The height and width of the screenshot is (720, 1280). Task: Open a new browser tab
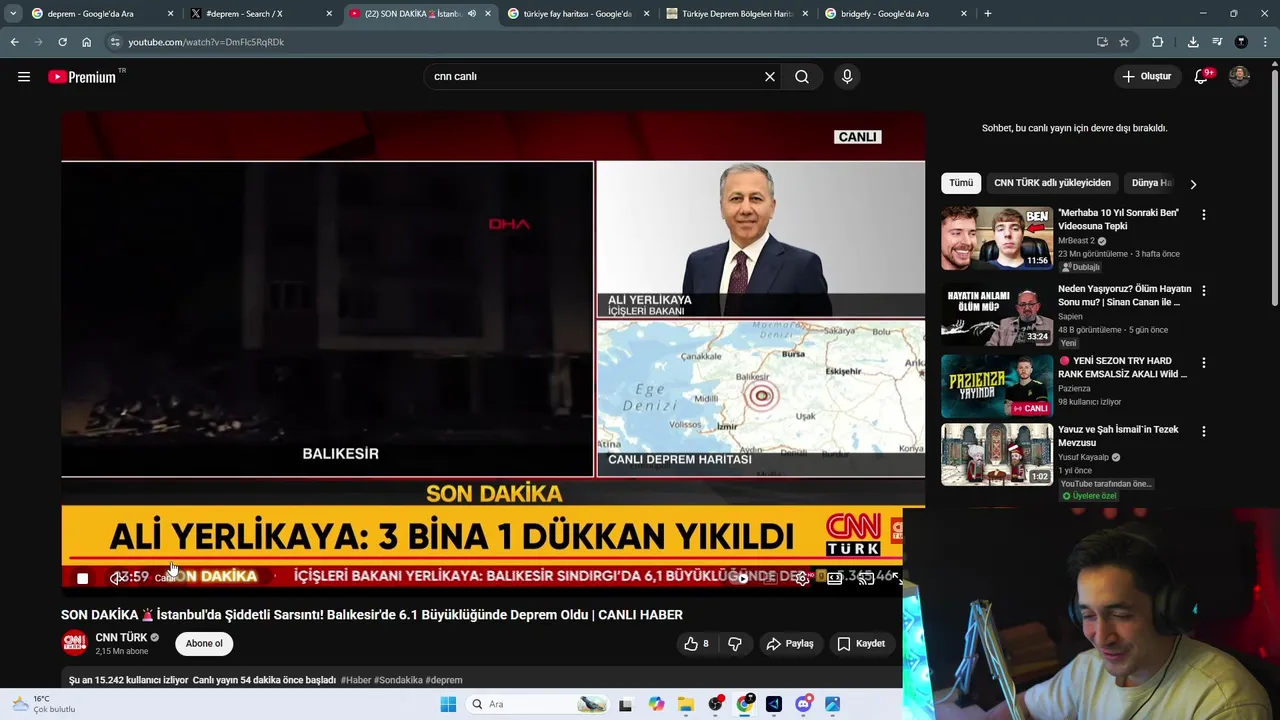pos(988,14)
